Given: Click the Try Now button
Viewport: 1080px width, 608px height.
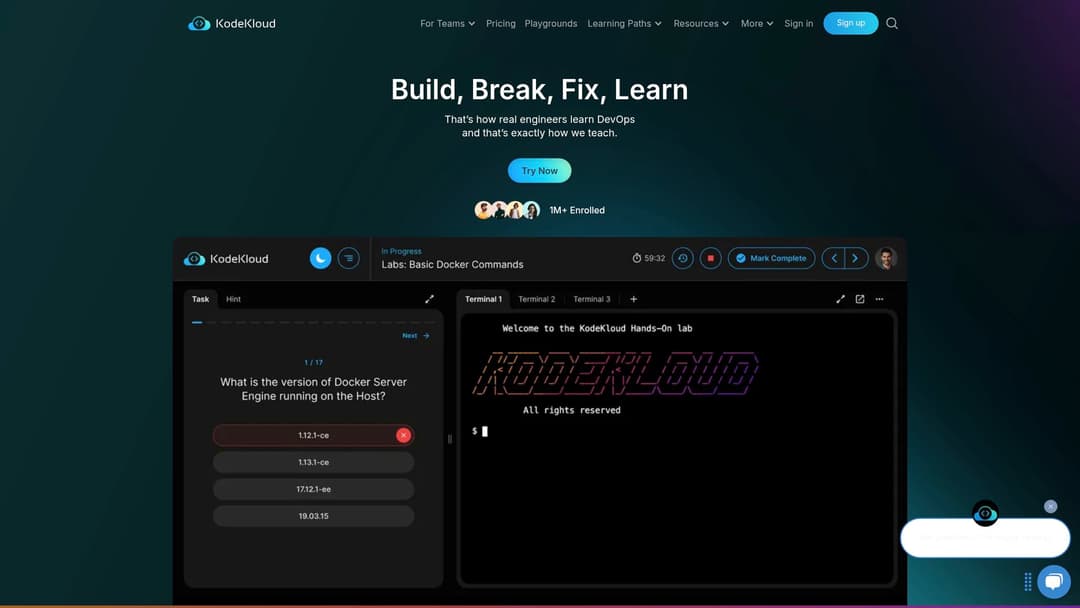Looking at the screenshot, I should point(539,171).
